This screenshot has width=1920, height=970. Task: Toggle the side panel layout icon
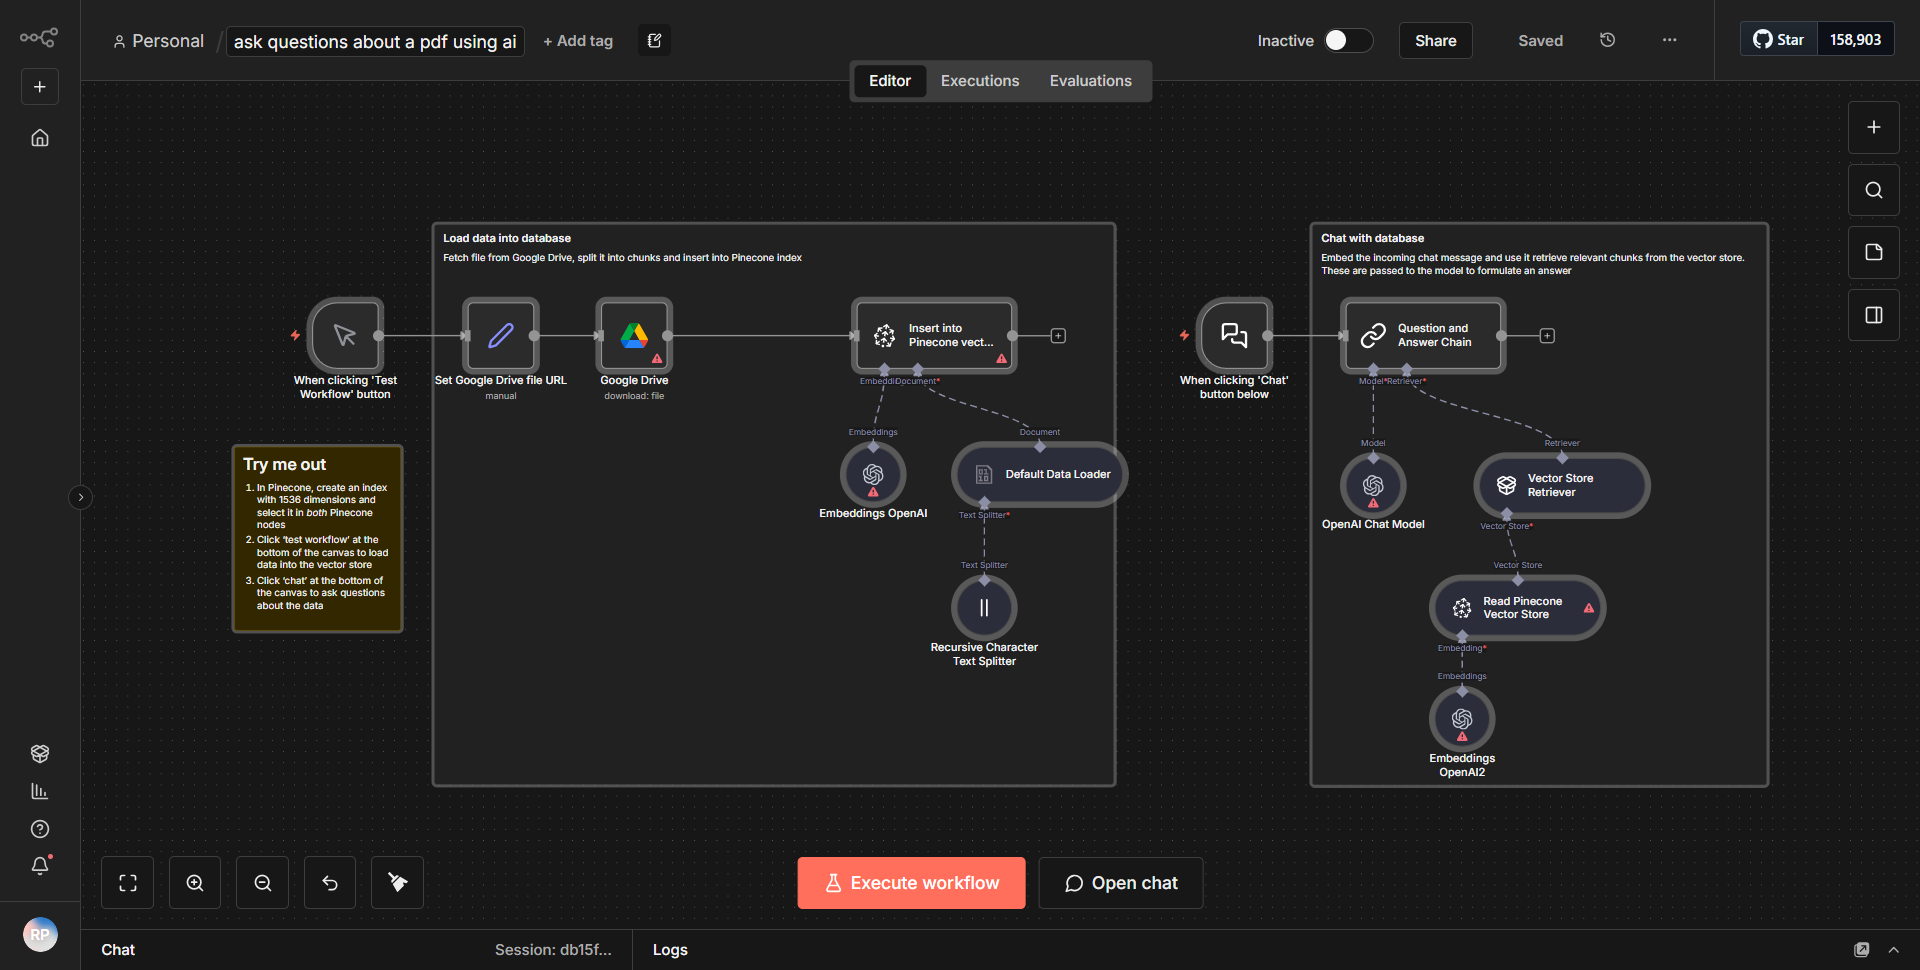point(1873,315)
